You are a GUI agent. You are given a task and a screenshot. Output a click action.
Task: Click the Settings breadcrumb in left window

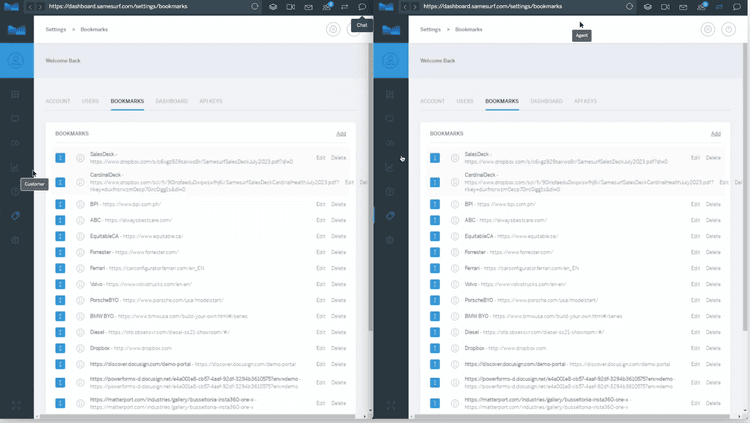click(56, 29)
